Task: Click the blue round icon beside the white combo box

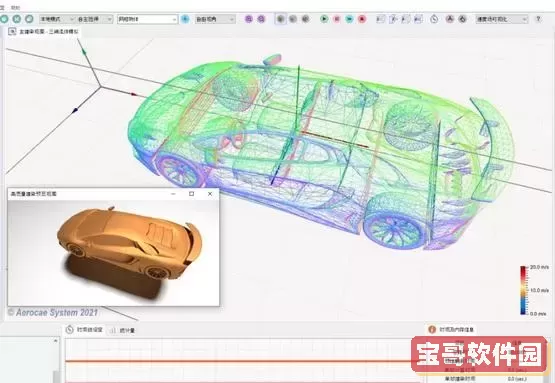Action: tap(185, 19)
